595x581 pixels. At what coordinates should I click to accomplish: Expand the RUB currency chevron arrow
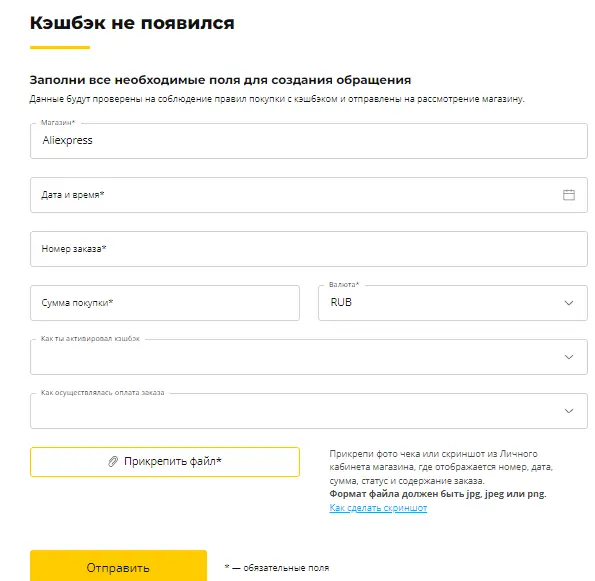click(x=568, y=303)
